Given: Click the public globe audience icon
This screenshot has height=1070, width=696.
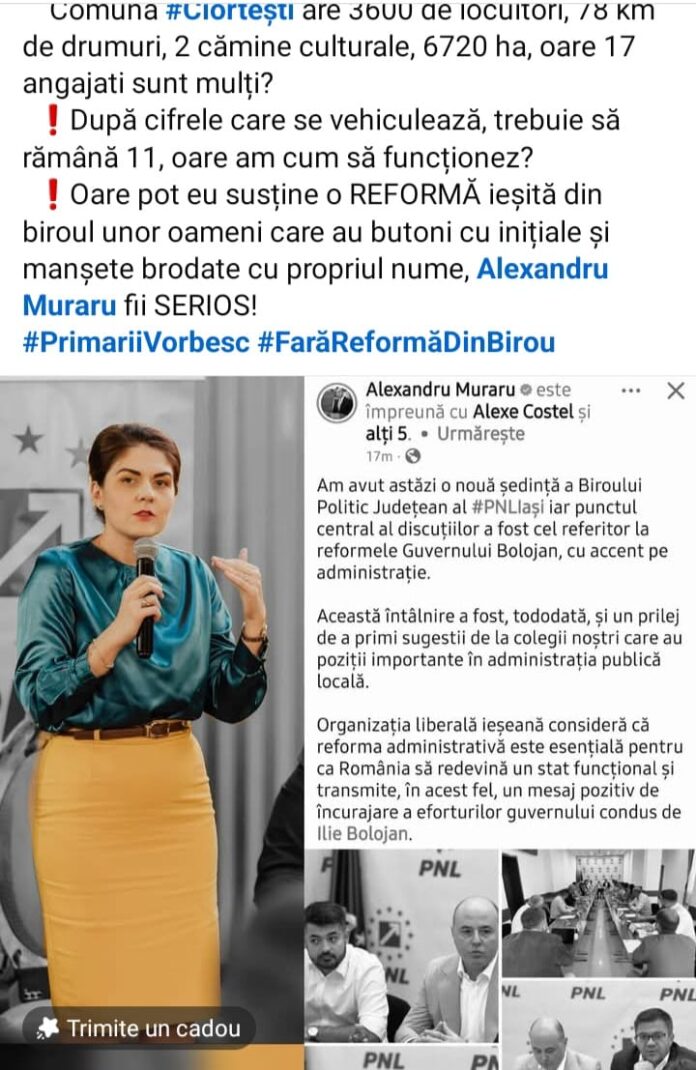Looking at the screenshot, I should point(412,456).
